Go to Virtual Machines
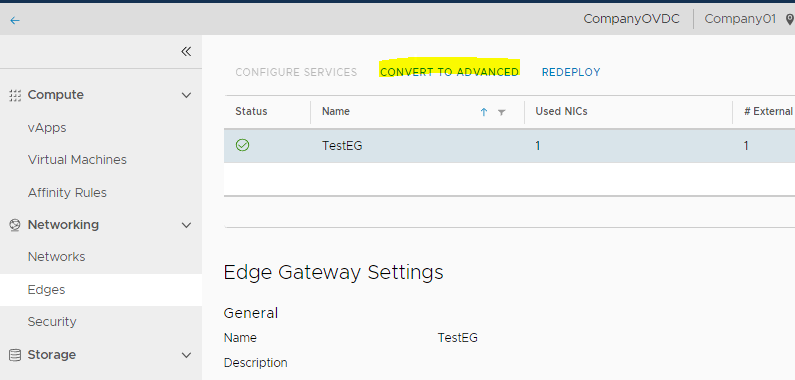795x380 pixels. tap(77, 160)
